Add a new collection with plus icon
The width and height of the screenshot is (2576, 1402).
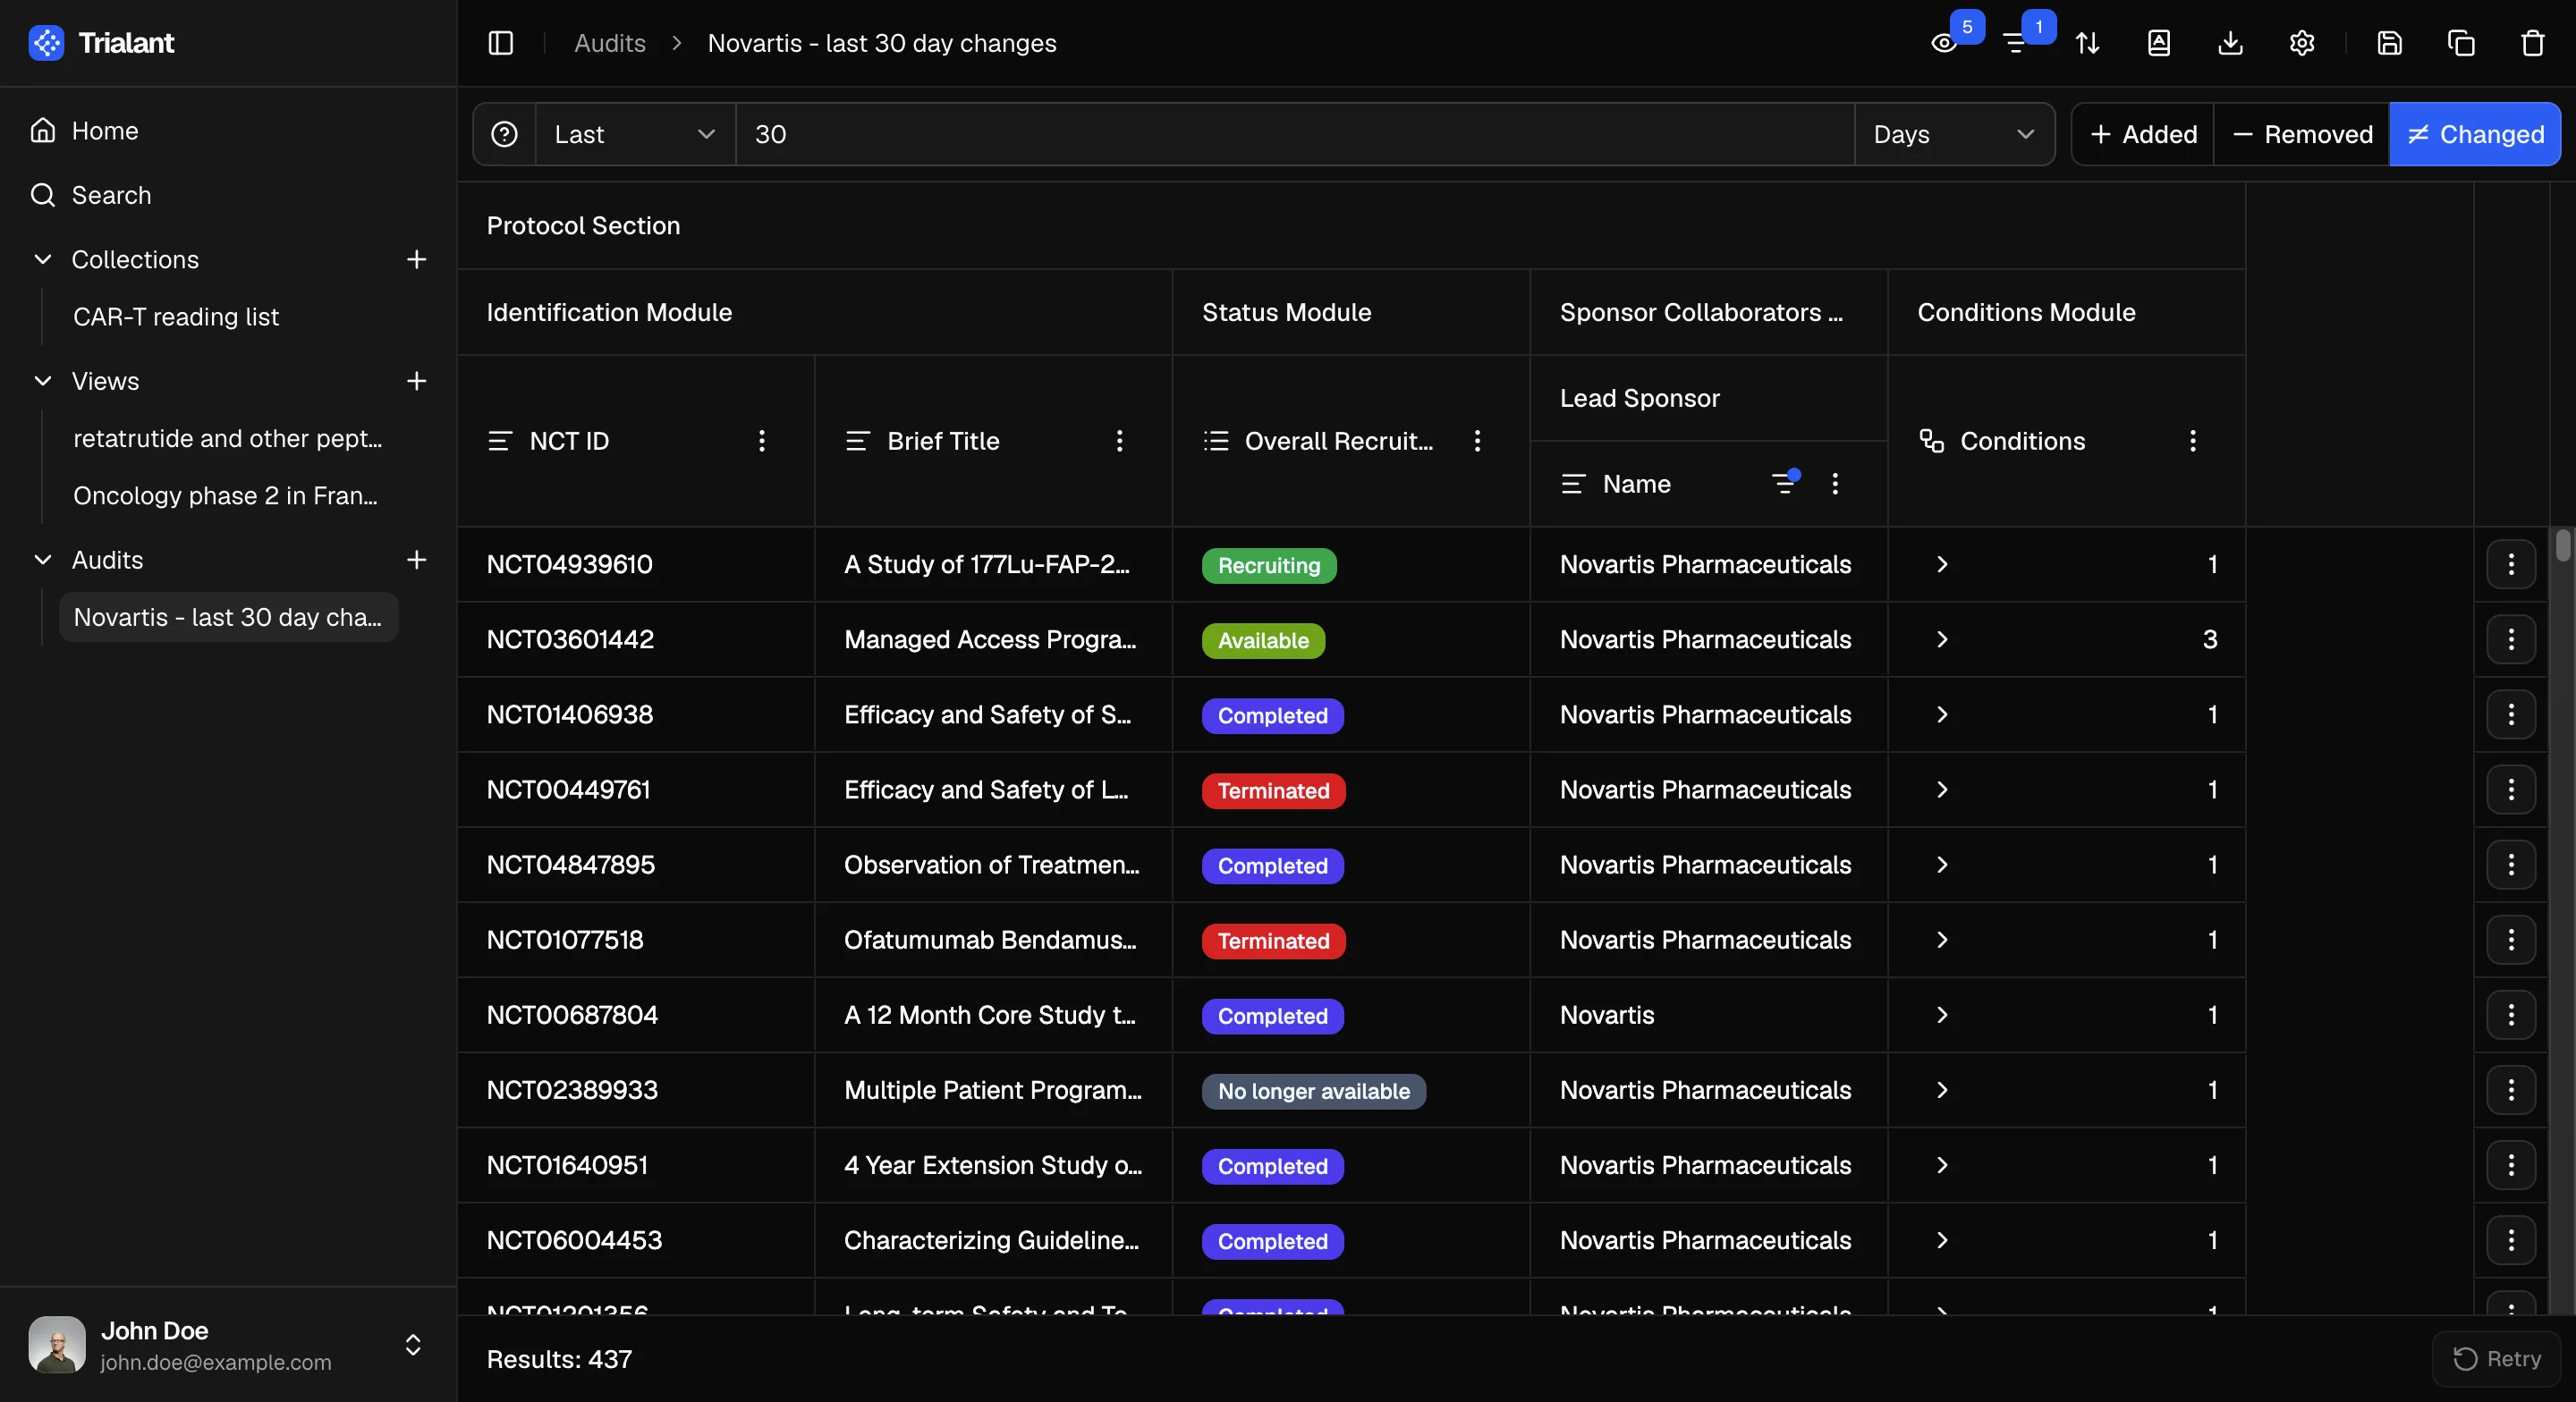click(x=417, y=259)
